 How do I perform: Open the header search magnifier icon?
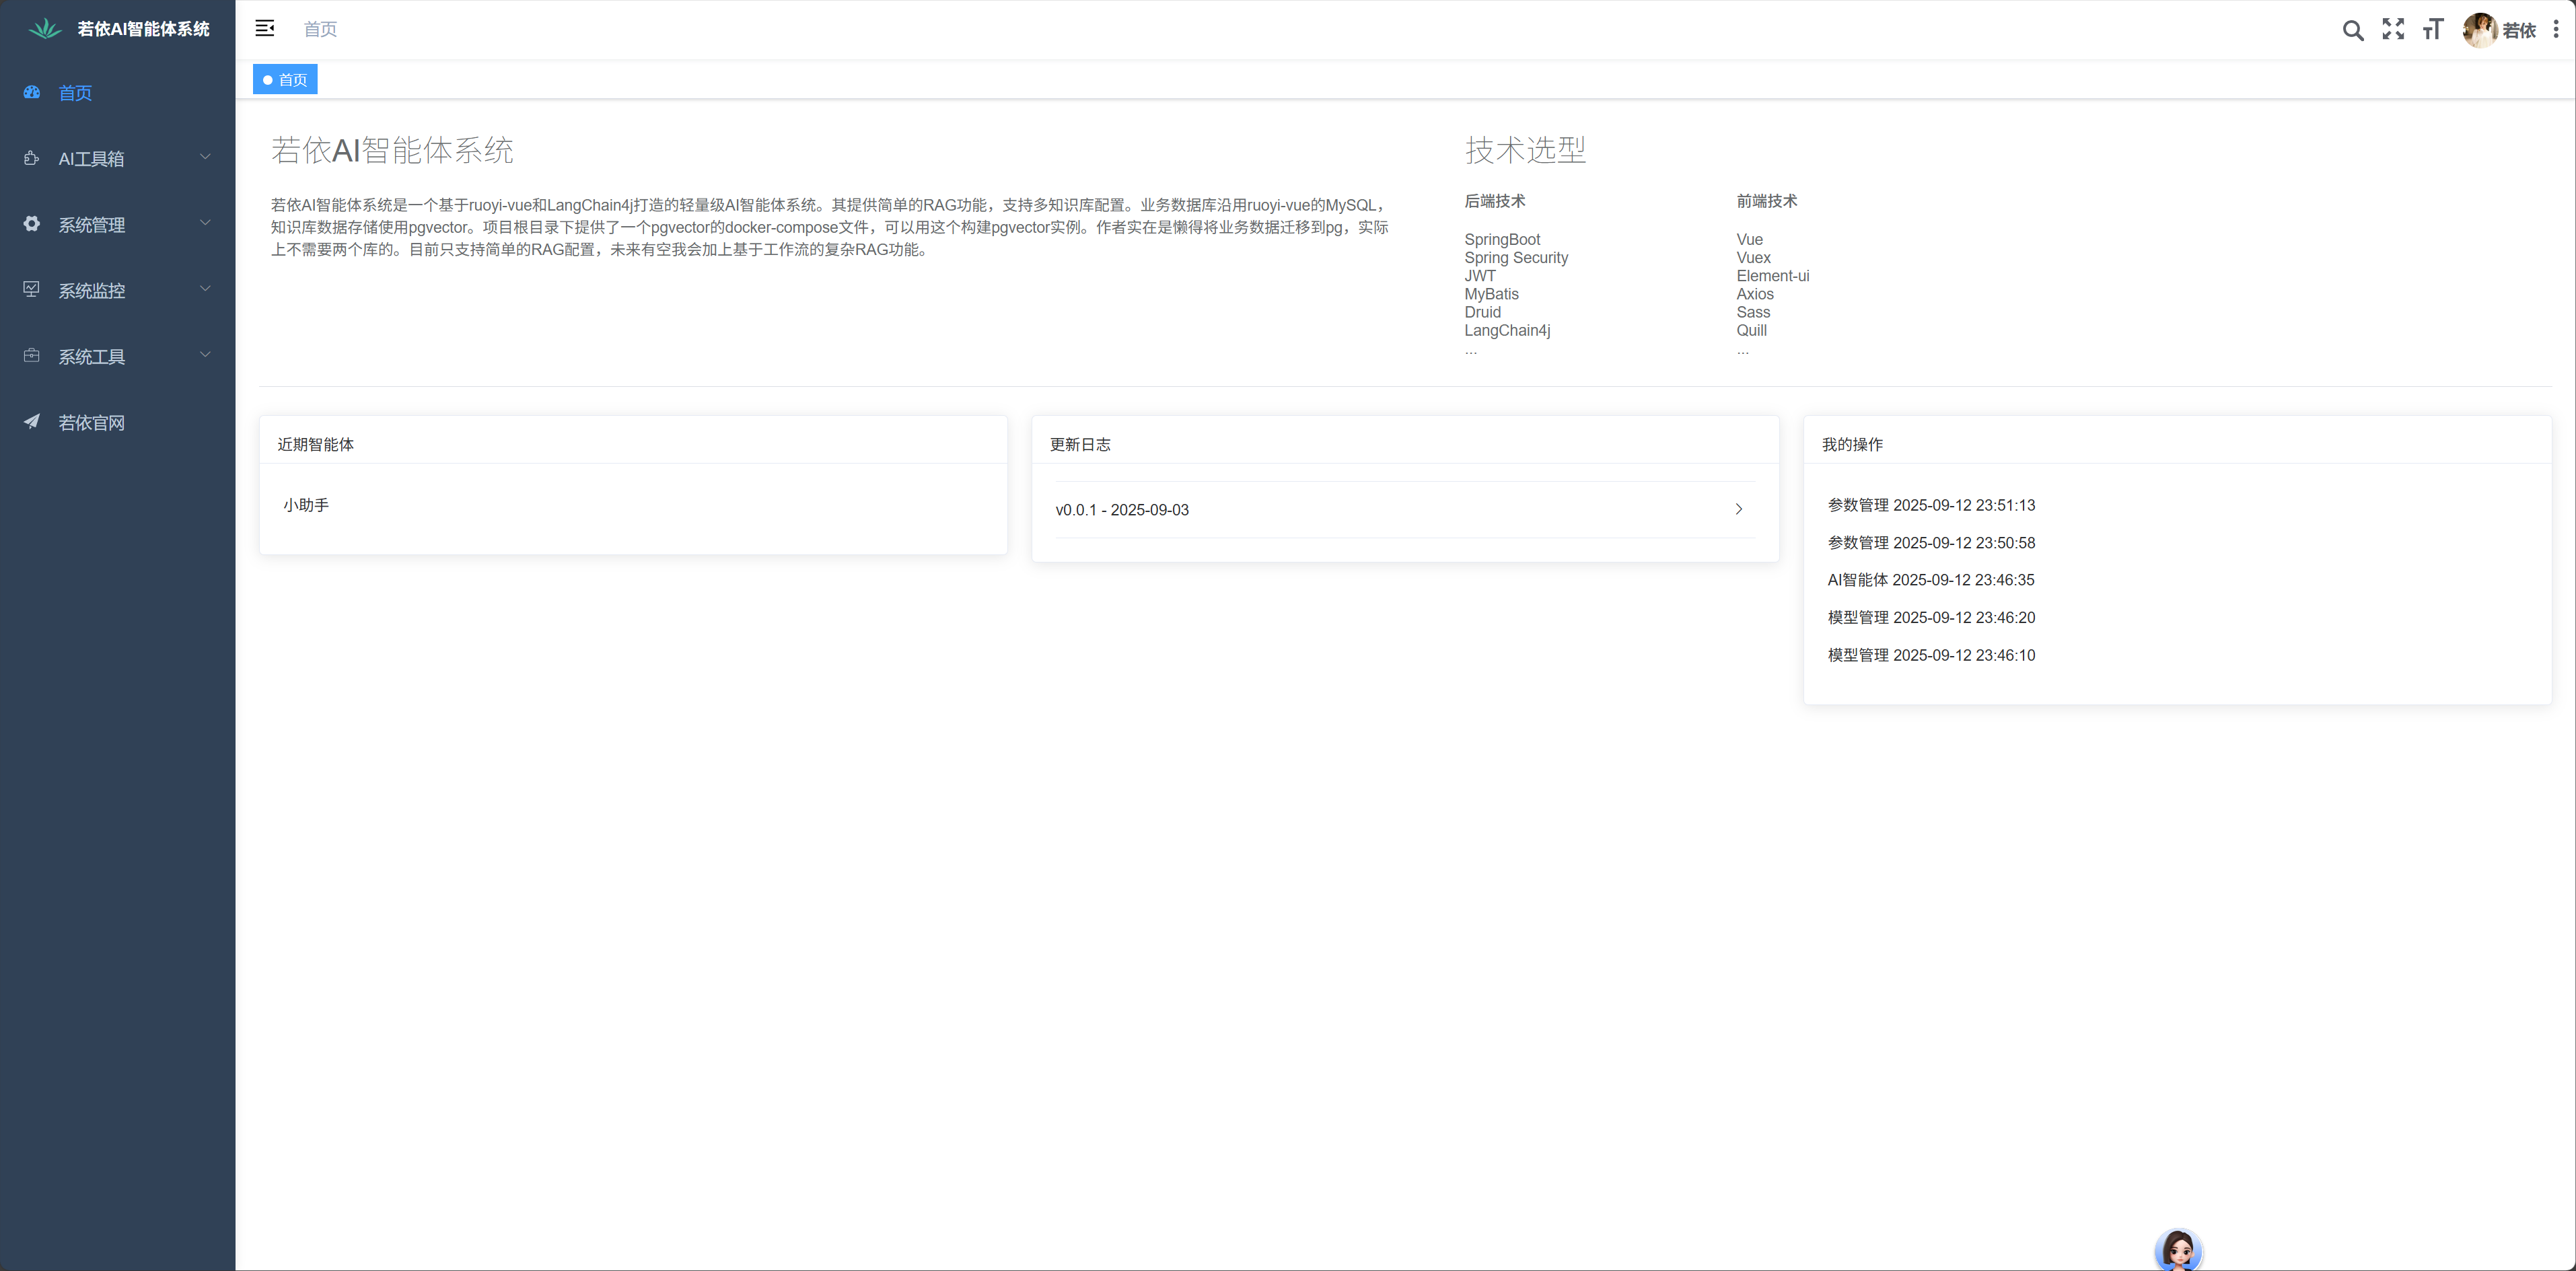2353,30
